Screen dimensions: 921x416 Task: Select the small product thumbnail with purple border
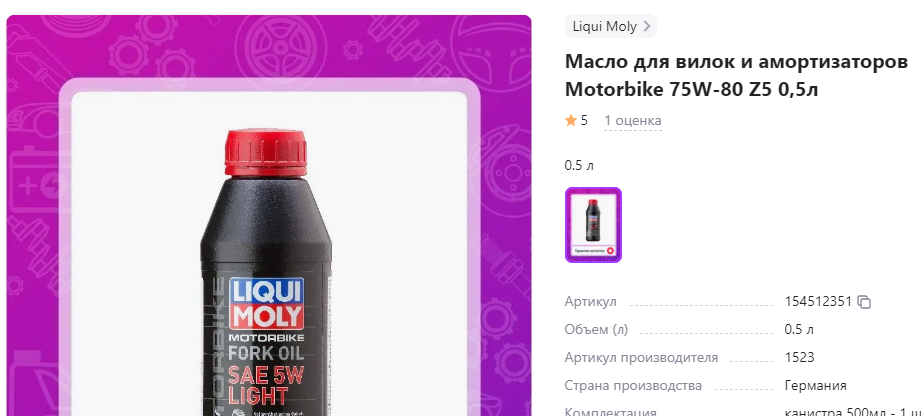coord(593,224)
